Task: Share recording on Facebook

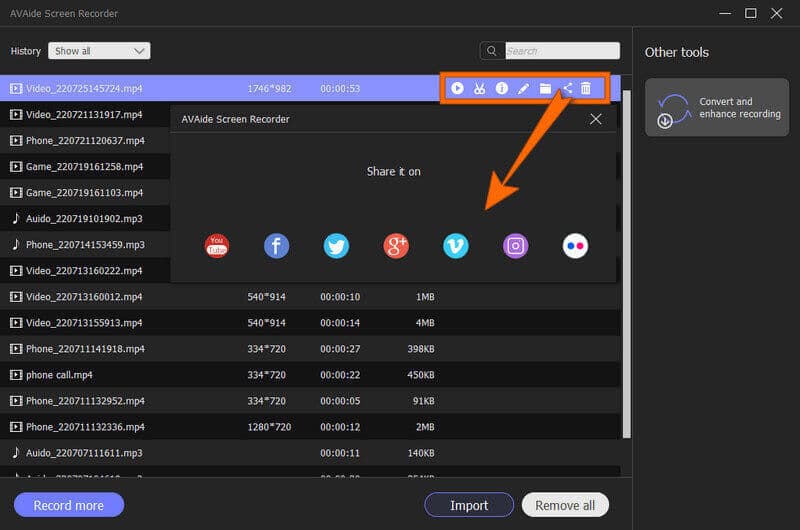Action: [x=277, y=246]
